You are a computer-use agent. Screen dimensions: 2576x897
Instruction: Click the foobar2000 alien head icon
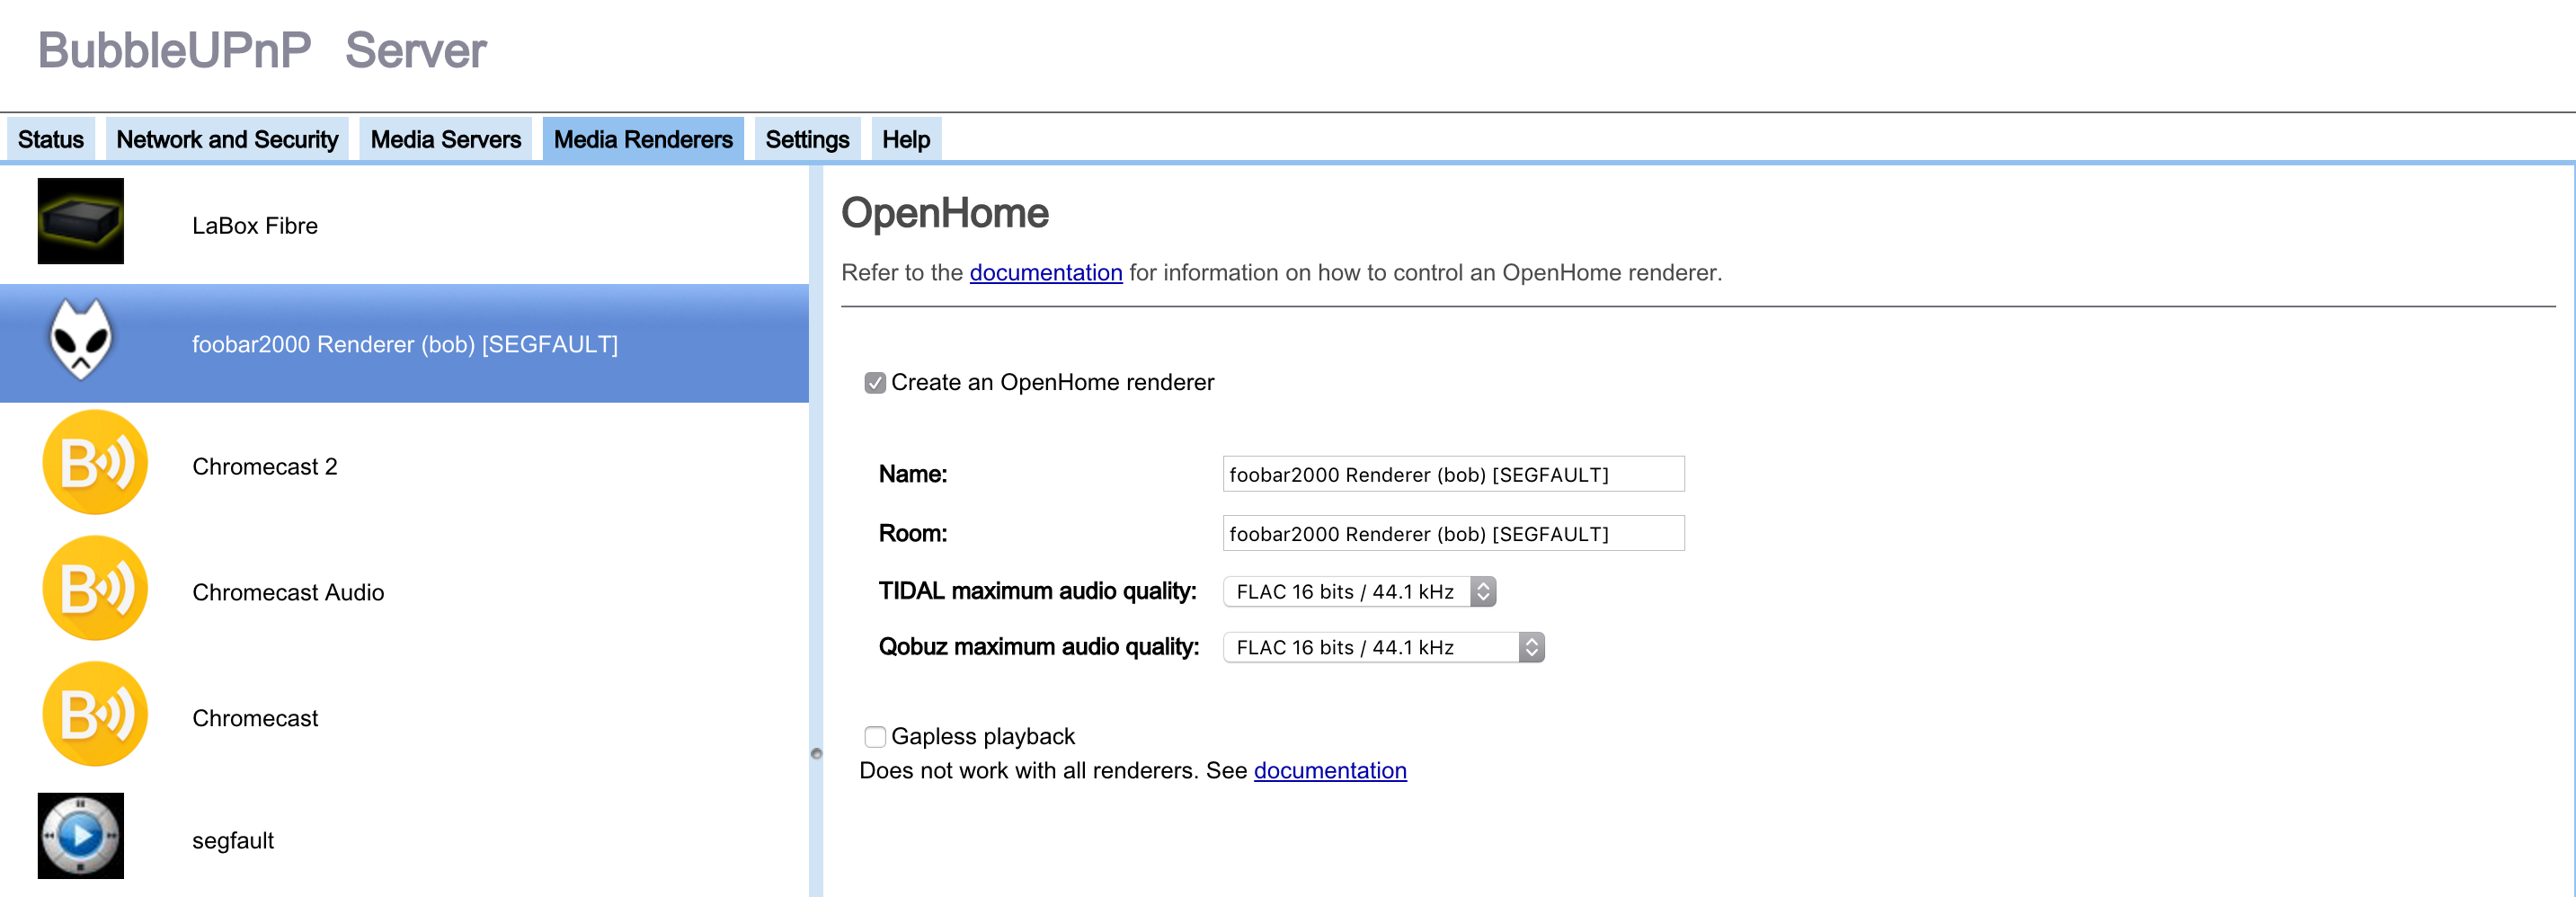(81, 340)
